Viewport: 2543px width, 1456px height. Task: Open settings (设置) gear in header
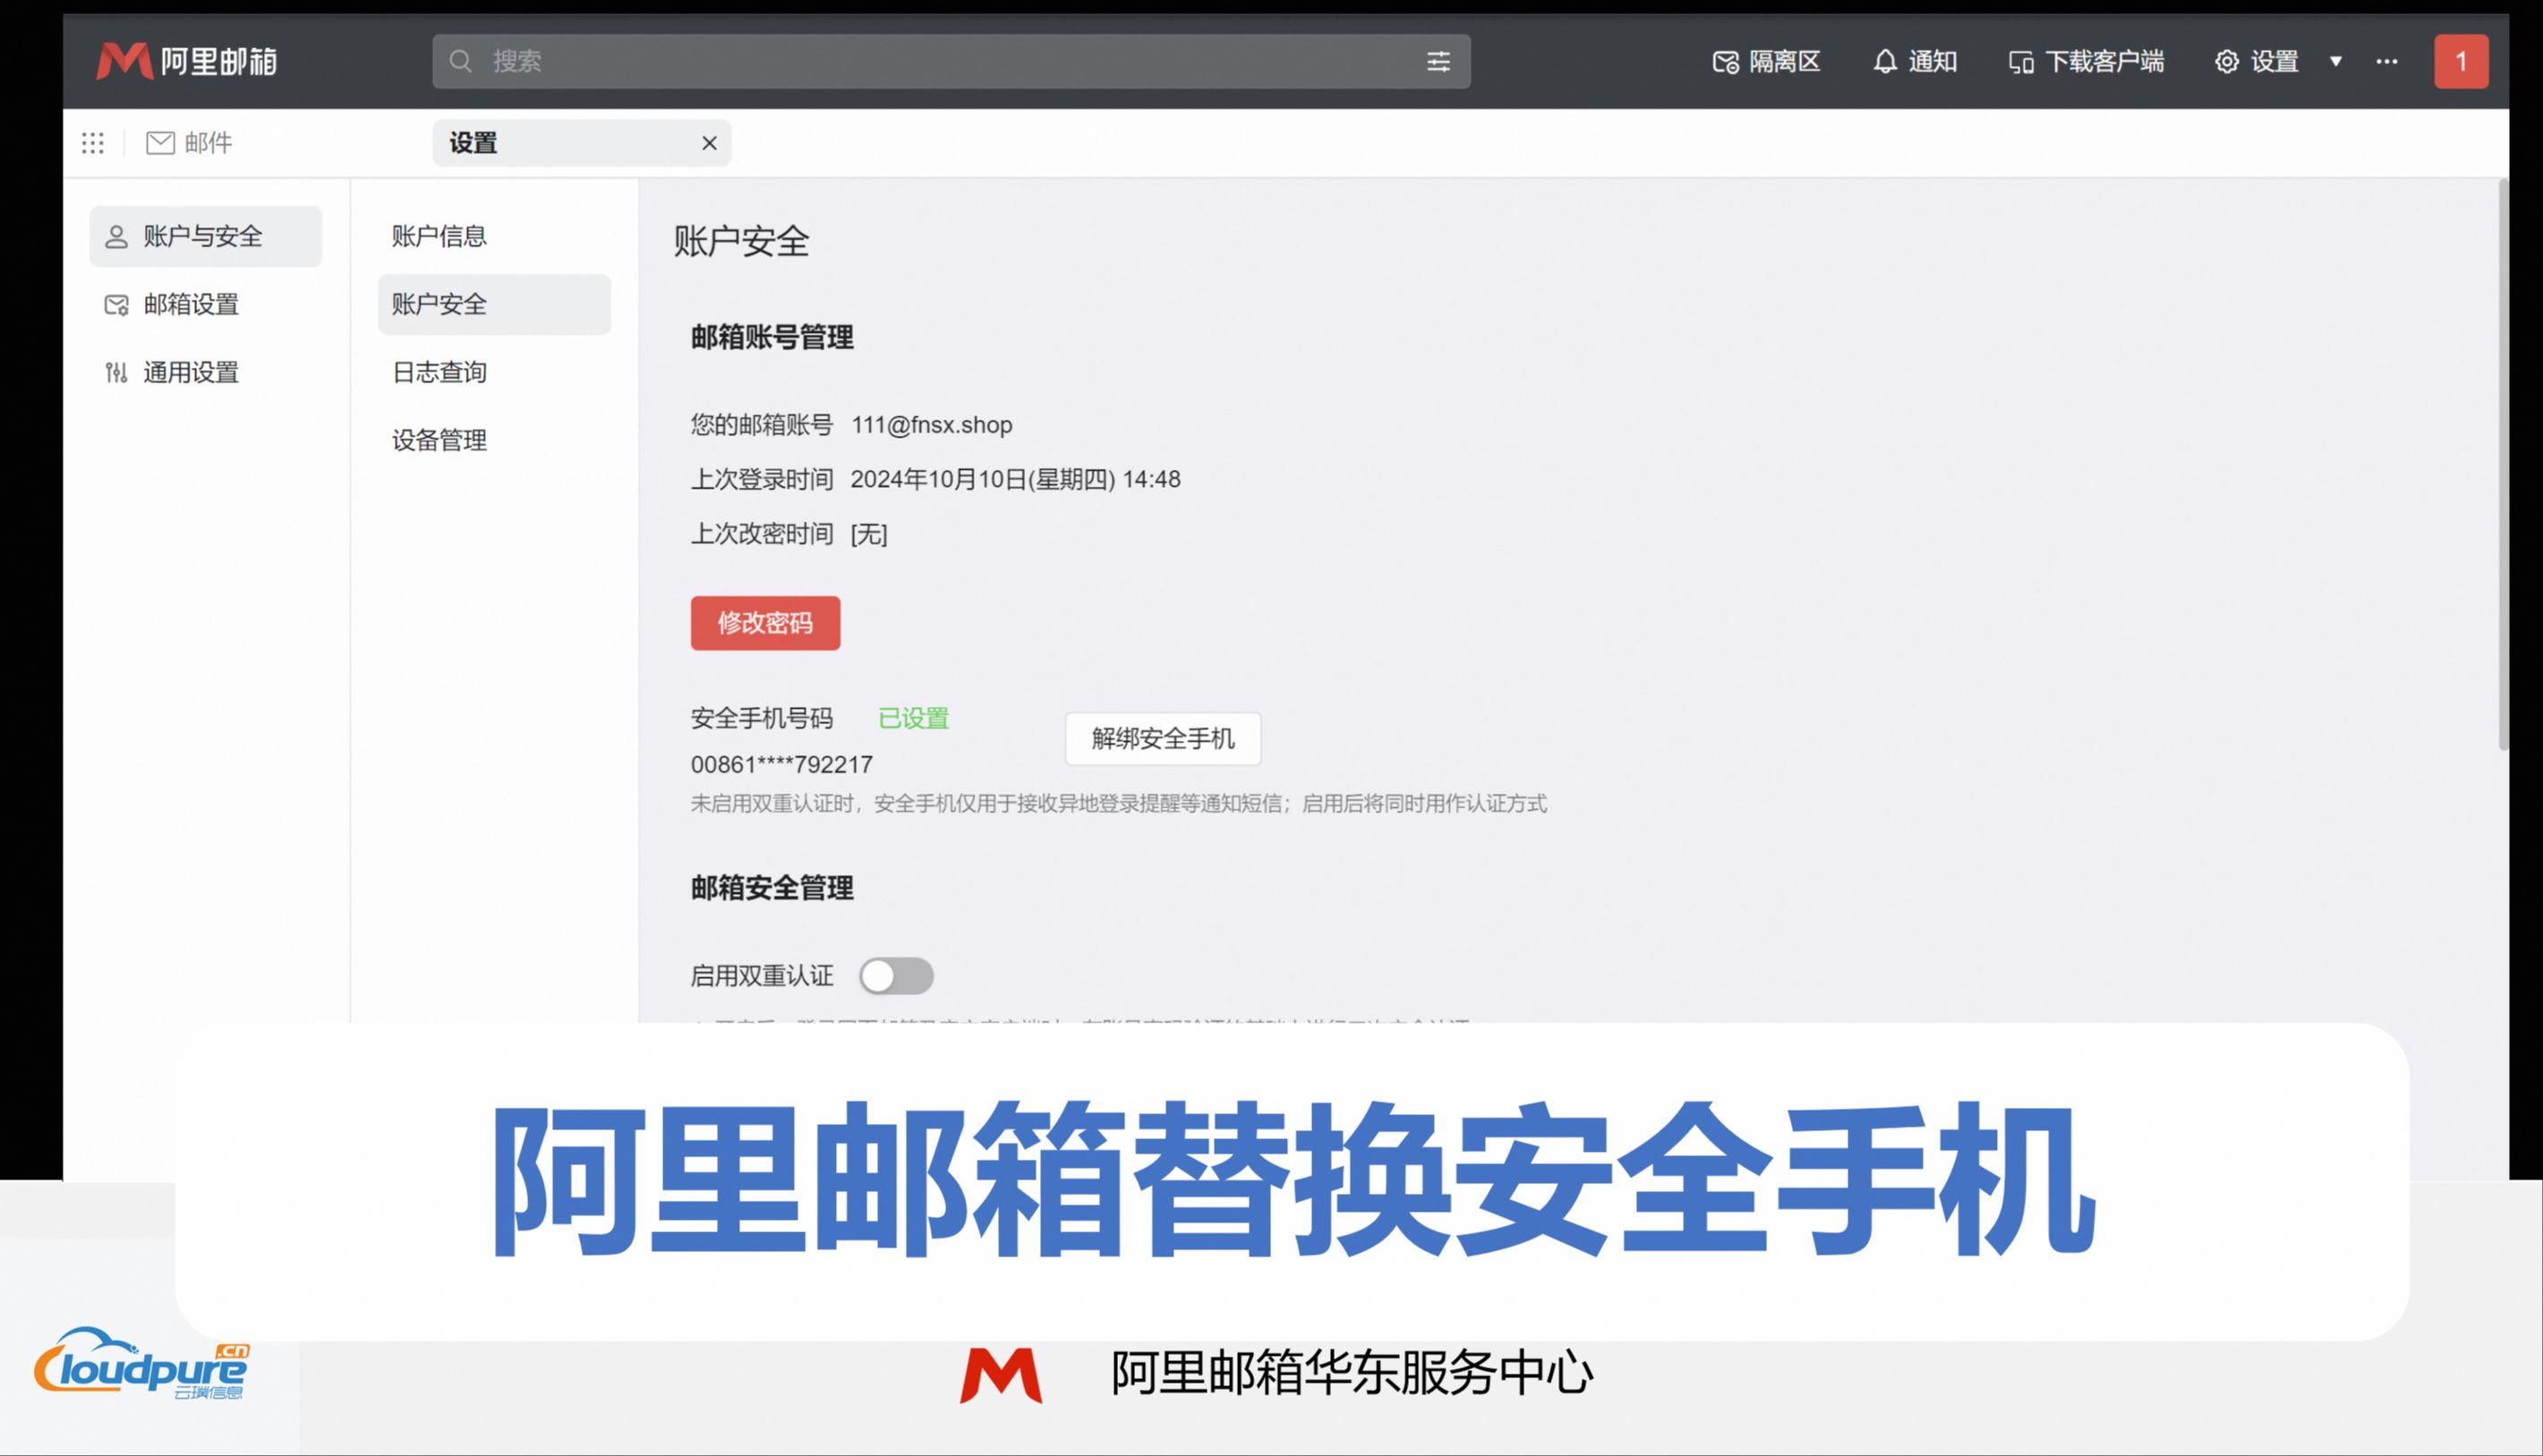[x=2257, y=61]
